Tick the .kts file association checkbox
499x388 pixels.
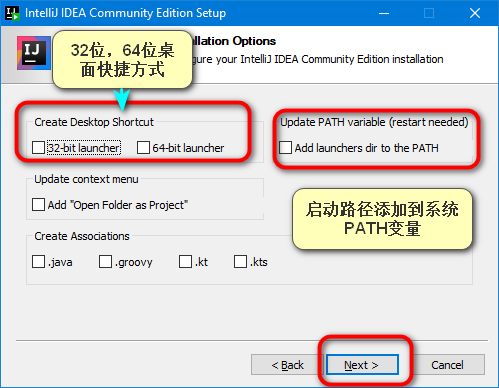[240, 262]
